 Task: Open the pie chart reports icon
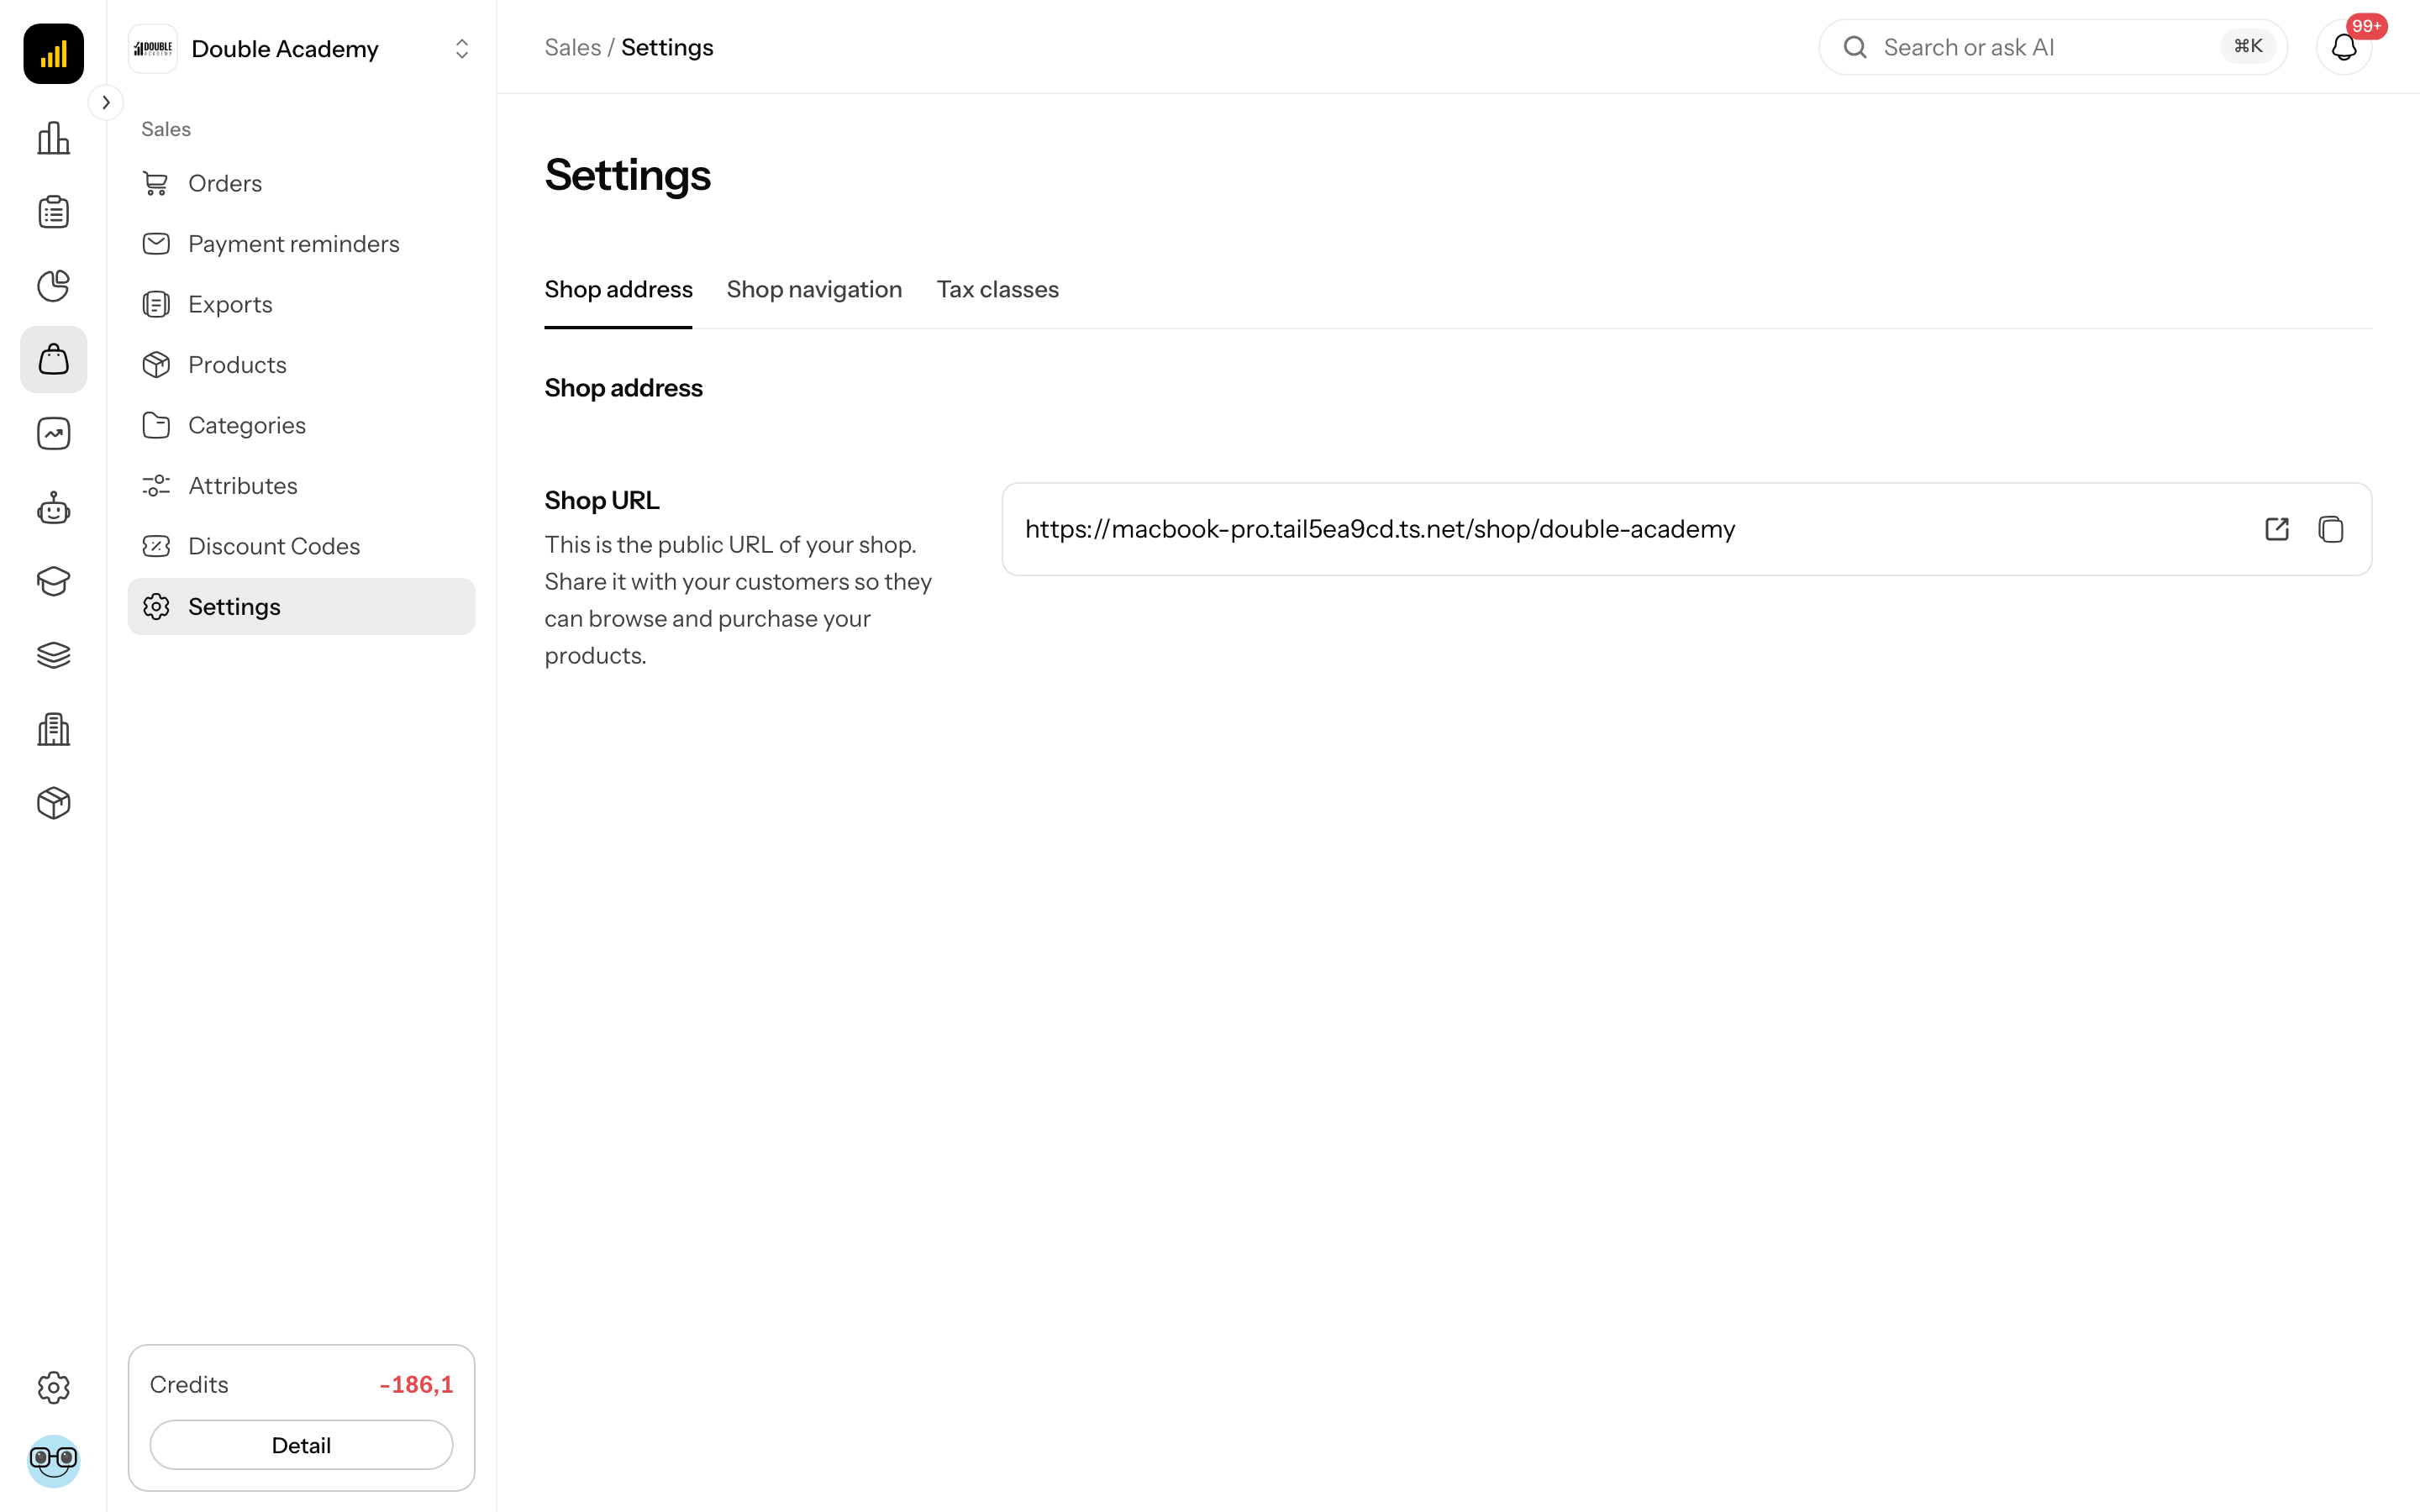coord(53,286)
